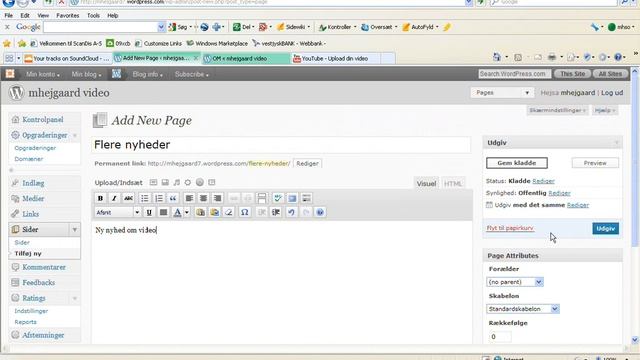Click the Preview button
Viewport: 640px width, 360px height.
coord(595,163)
